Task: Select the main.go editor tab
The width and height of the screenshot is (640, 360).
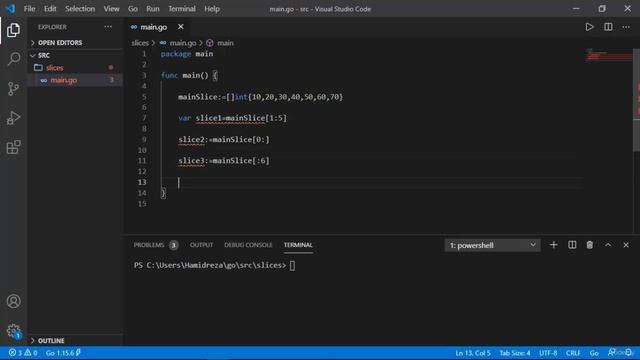Action: coord(157,27)
